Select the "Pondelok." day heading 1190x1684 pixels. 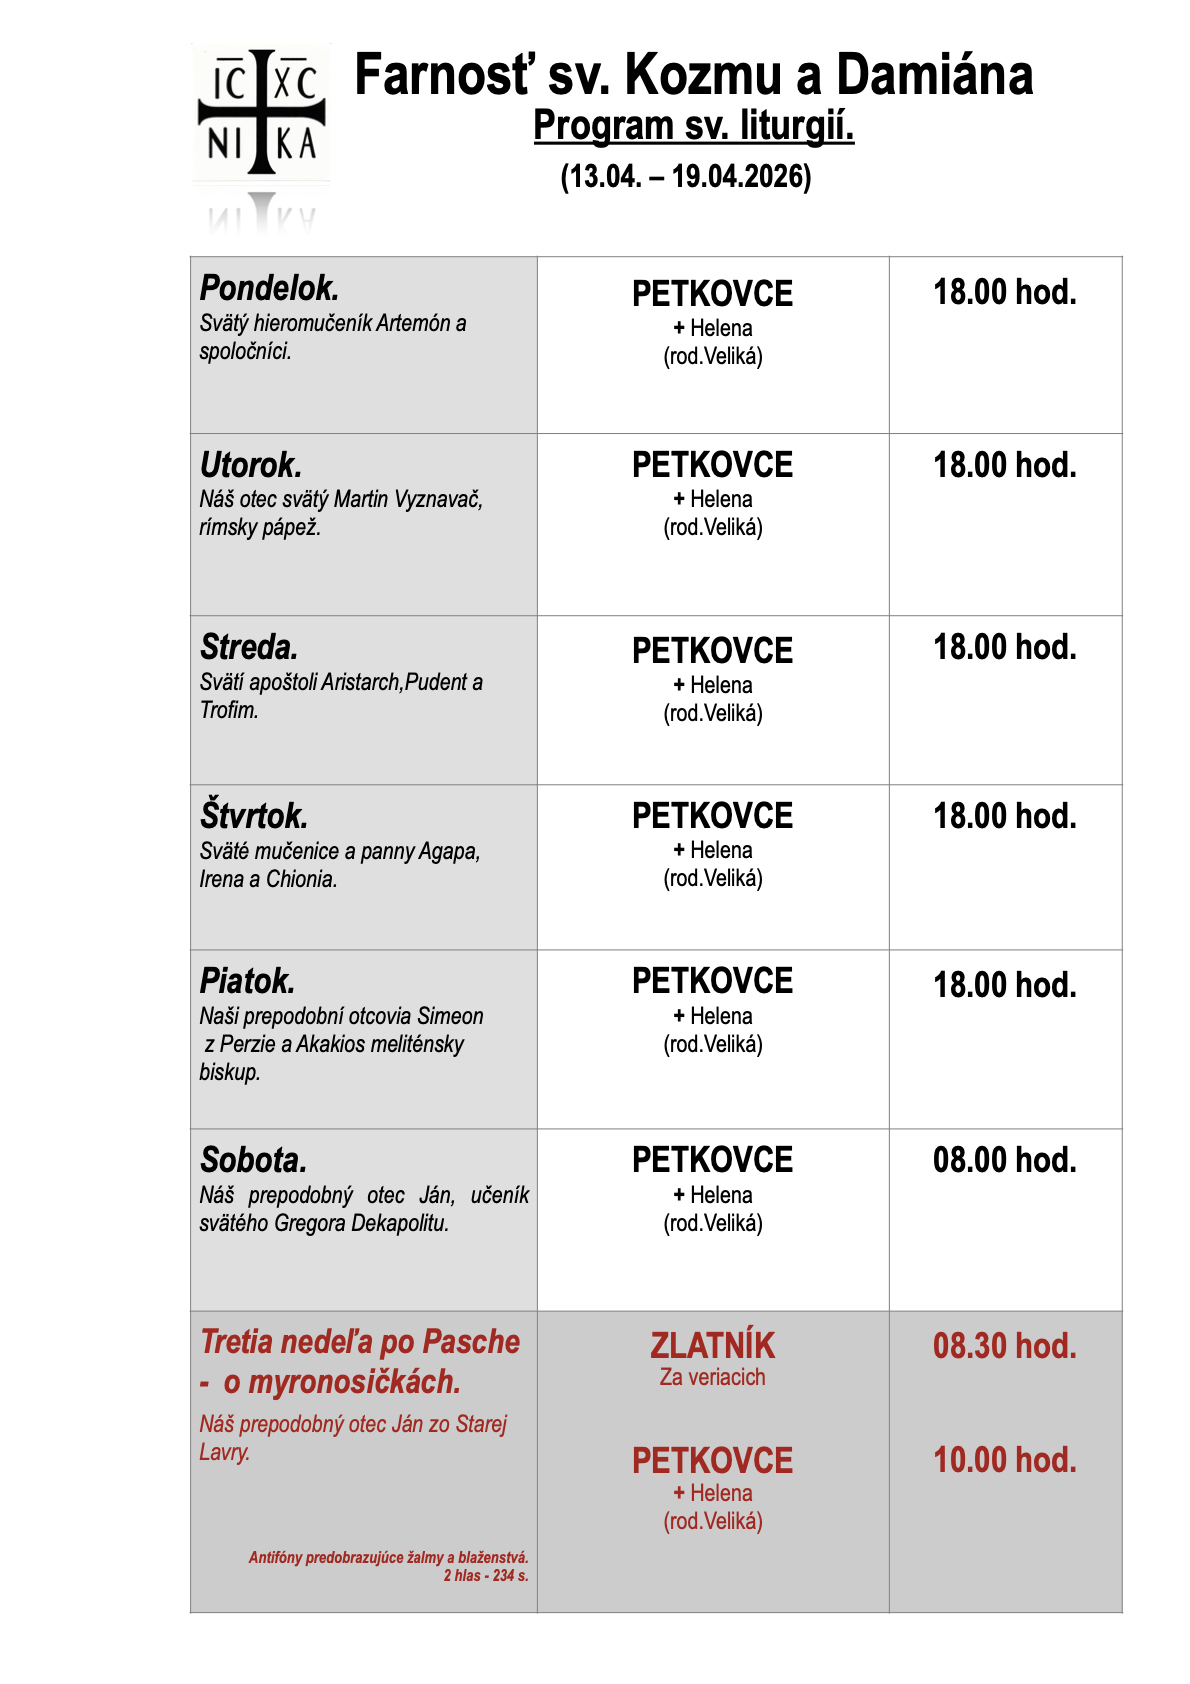click(269, 288)
